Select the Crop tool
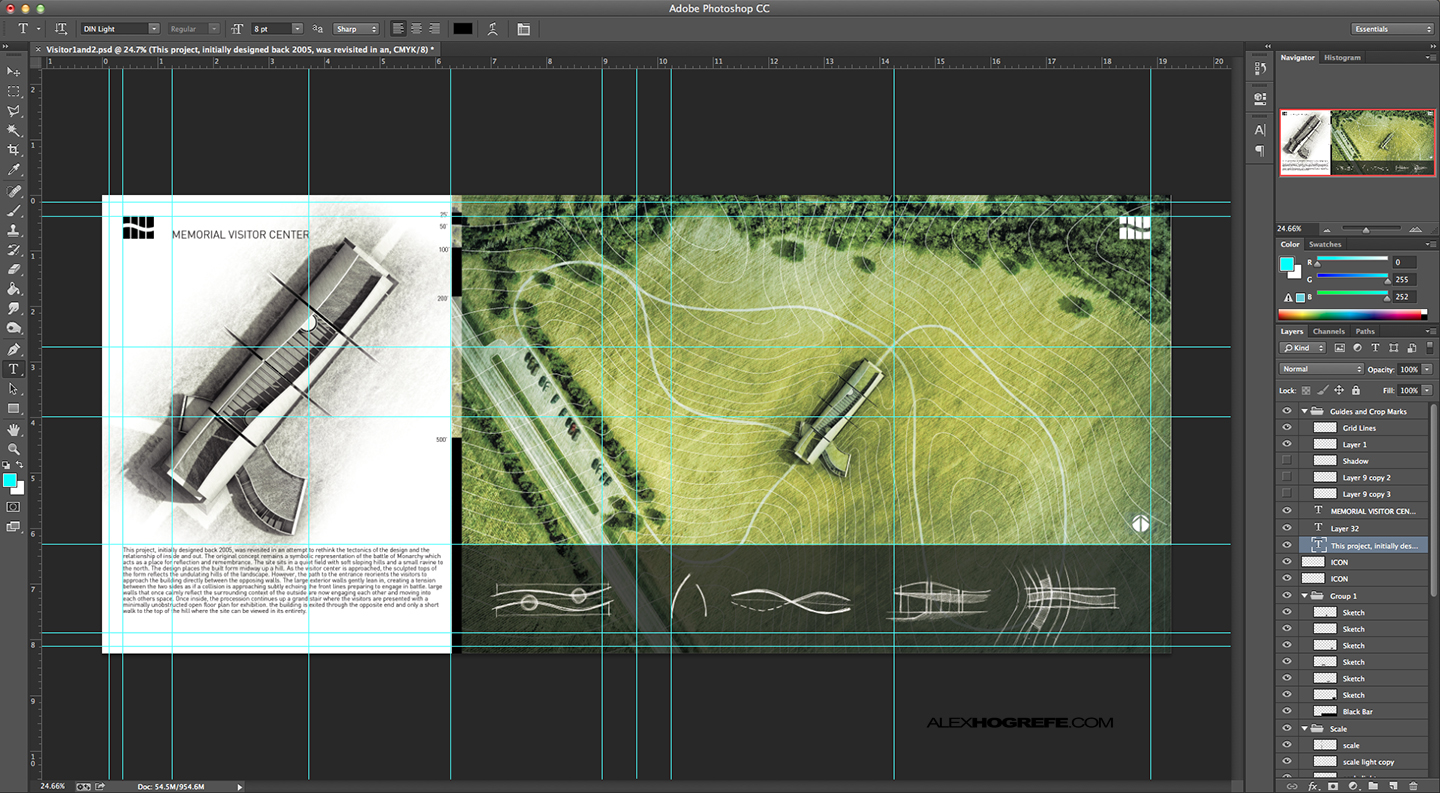The width and height of the screenshot is (1440, 793). (x=13, y=150)
